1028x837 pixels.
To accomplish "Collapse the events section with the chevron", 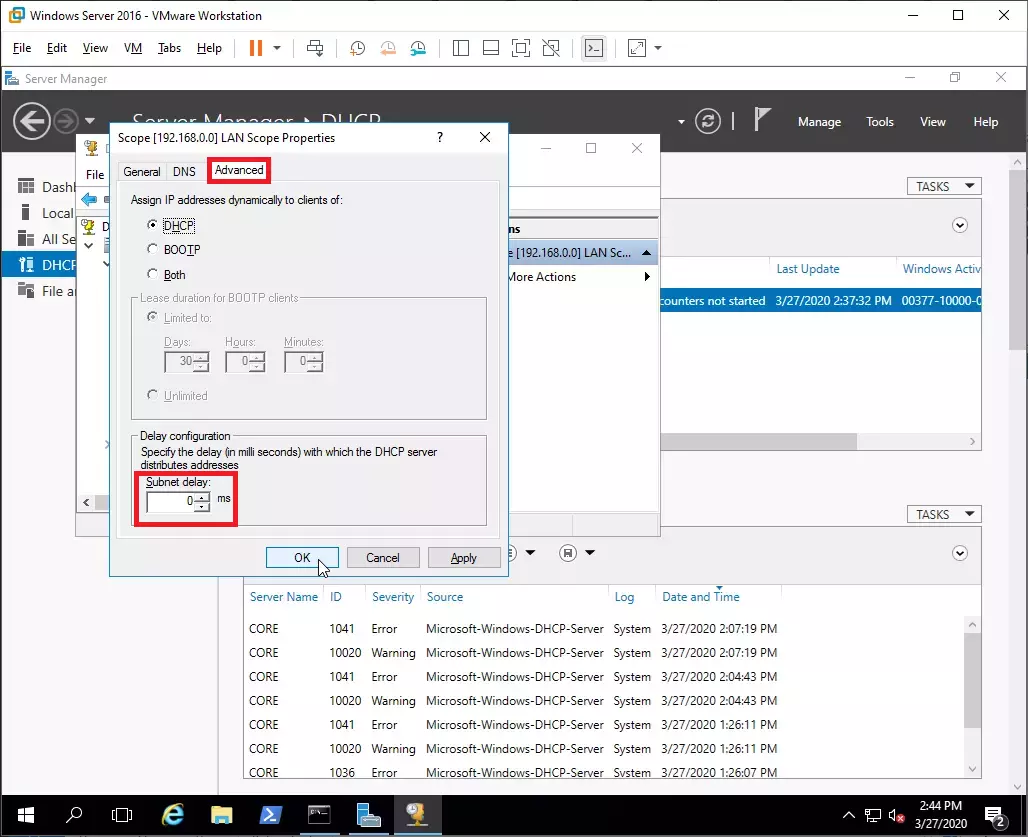I will [x=960, y=553].
